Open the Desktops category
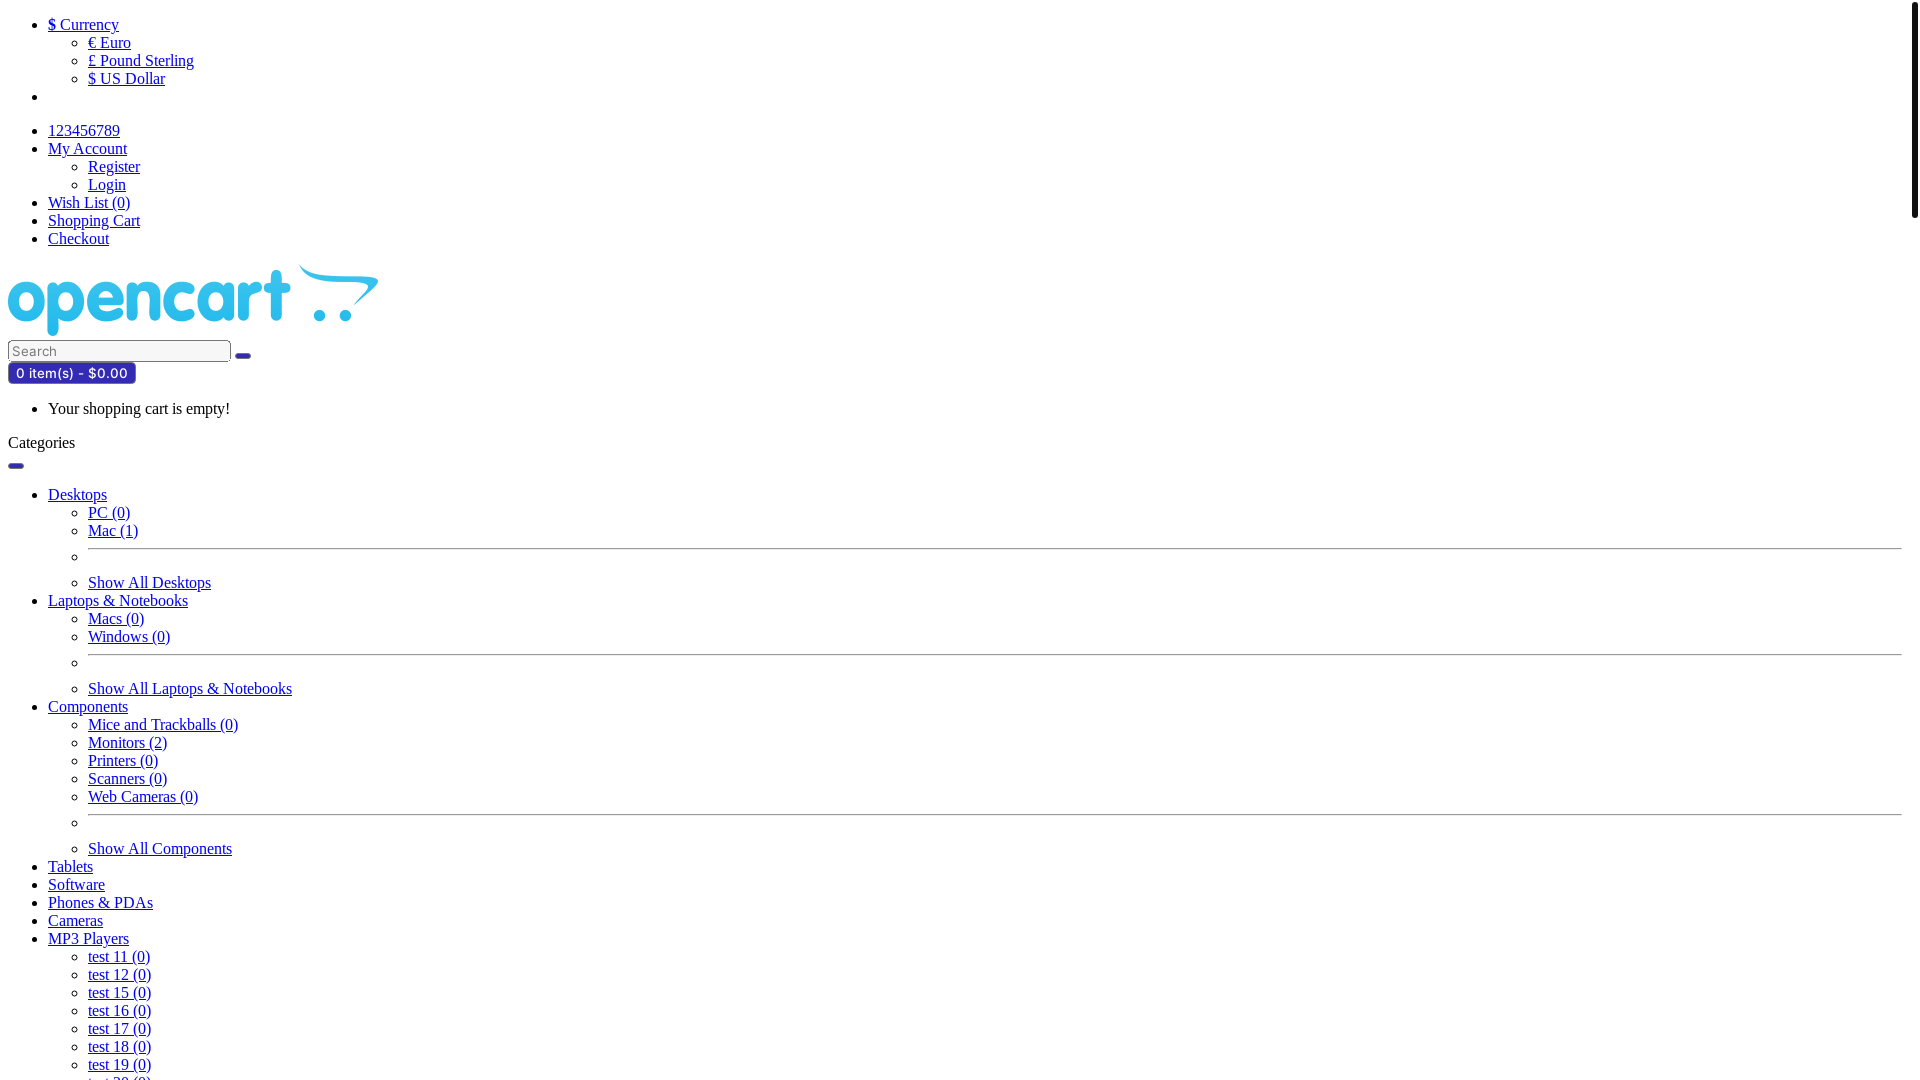The image size is (1920, 1080). (x=77, y=494)
